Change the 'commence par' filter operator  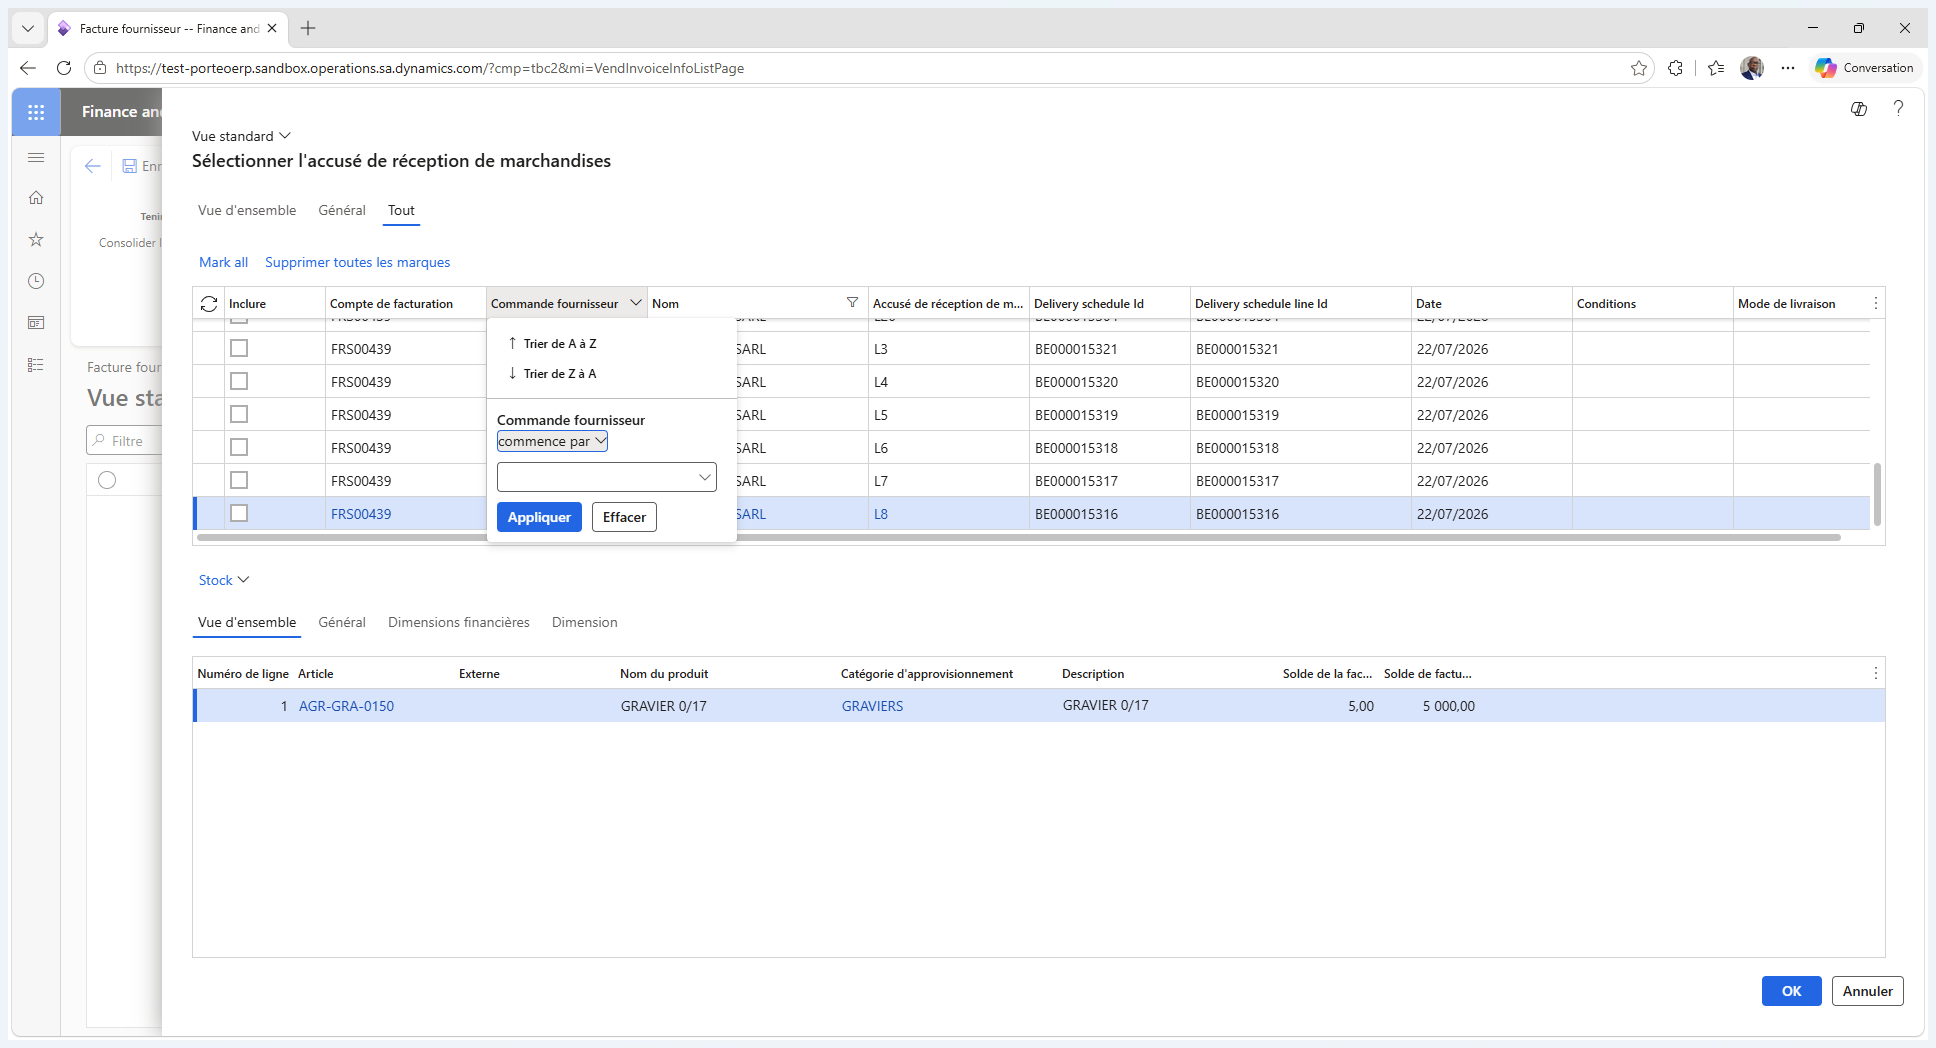click(552, 441)
